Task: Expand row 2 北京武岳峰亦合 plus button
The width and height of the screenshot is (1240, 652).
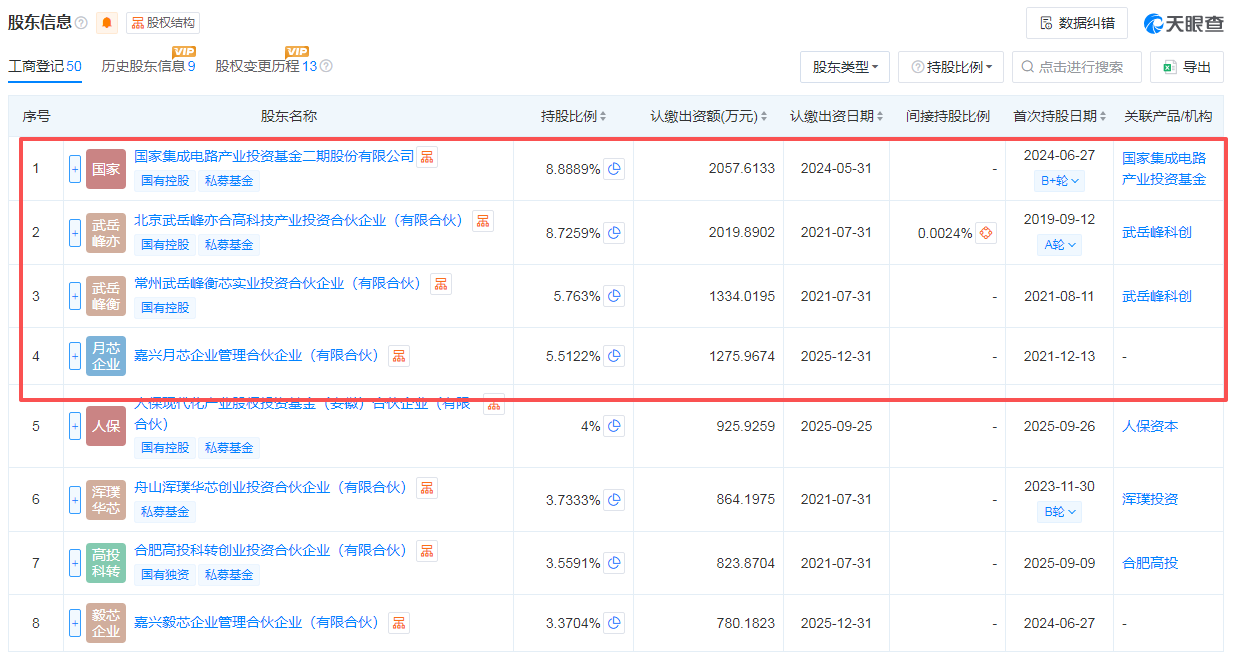Action: 75,233
